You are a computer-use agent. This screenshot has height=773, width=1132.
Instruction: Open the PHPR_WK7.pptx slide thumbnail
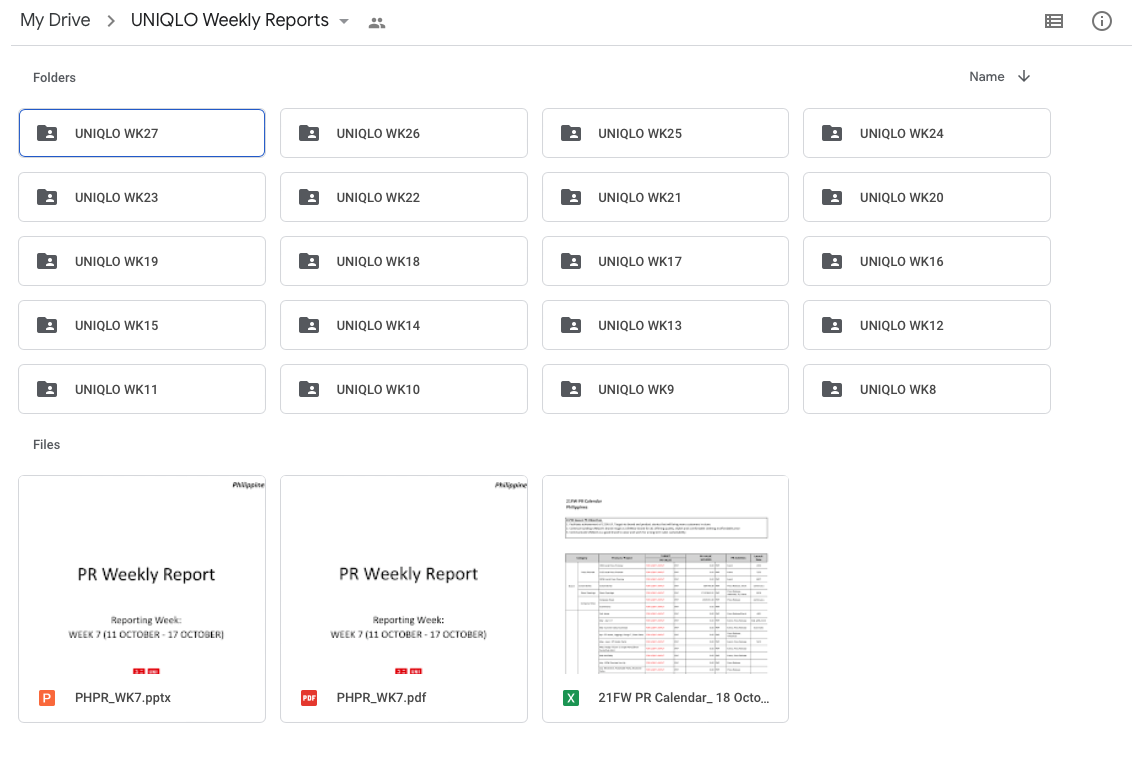pos(142,575)
